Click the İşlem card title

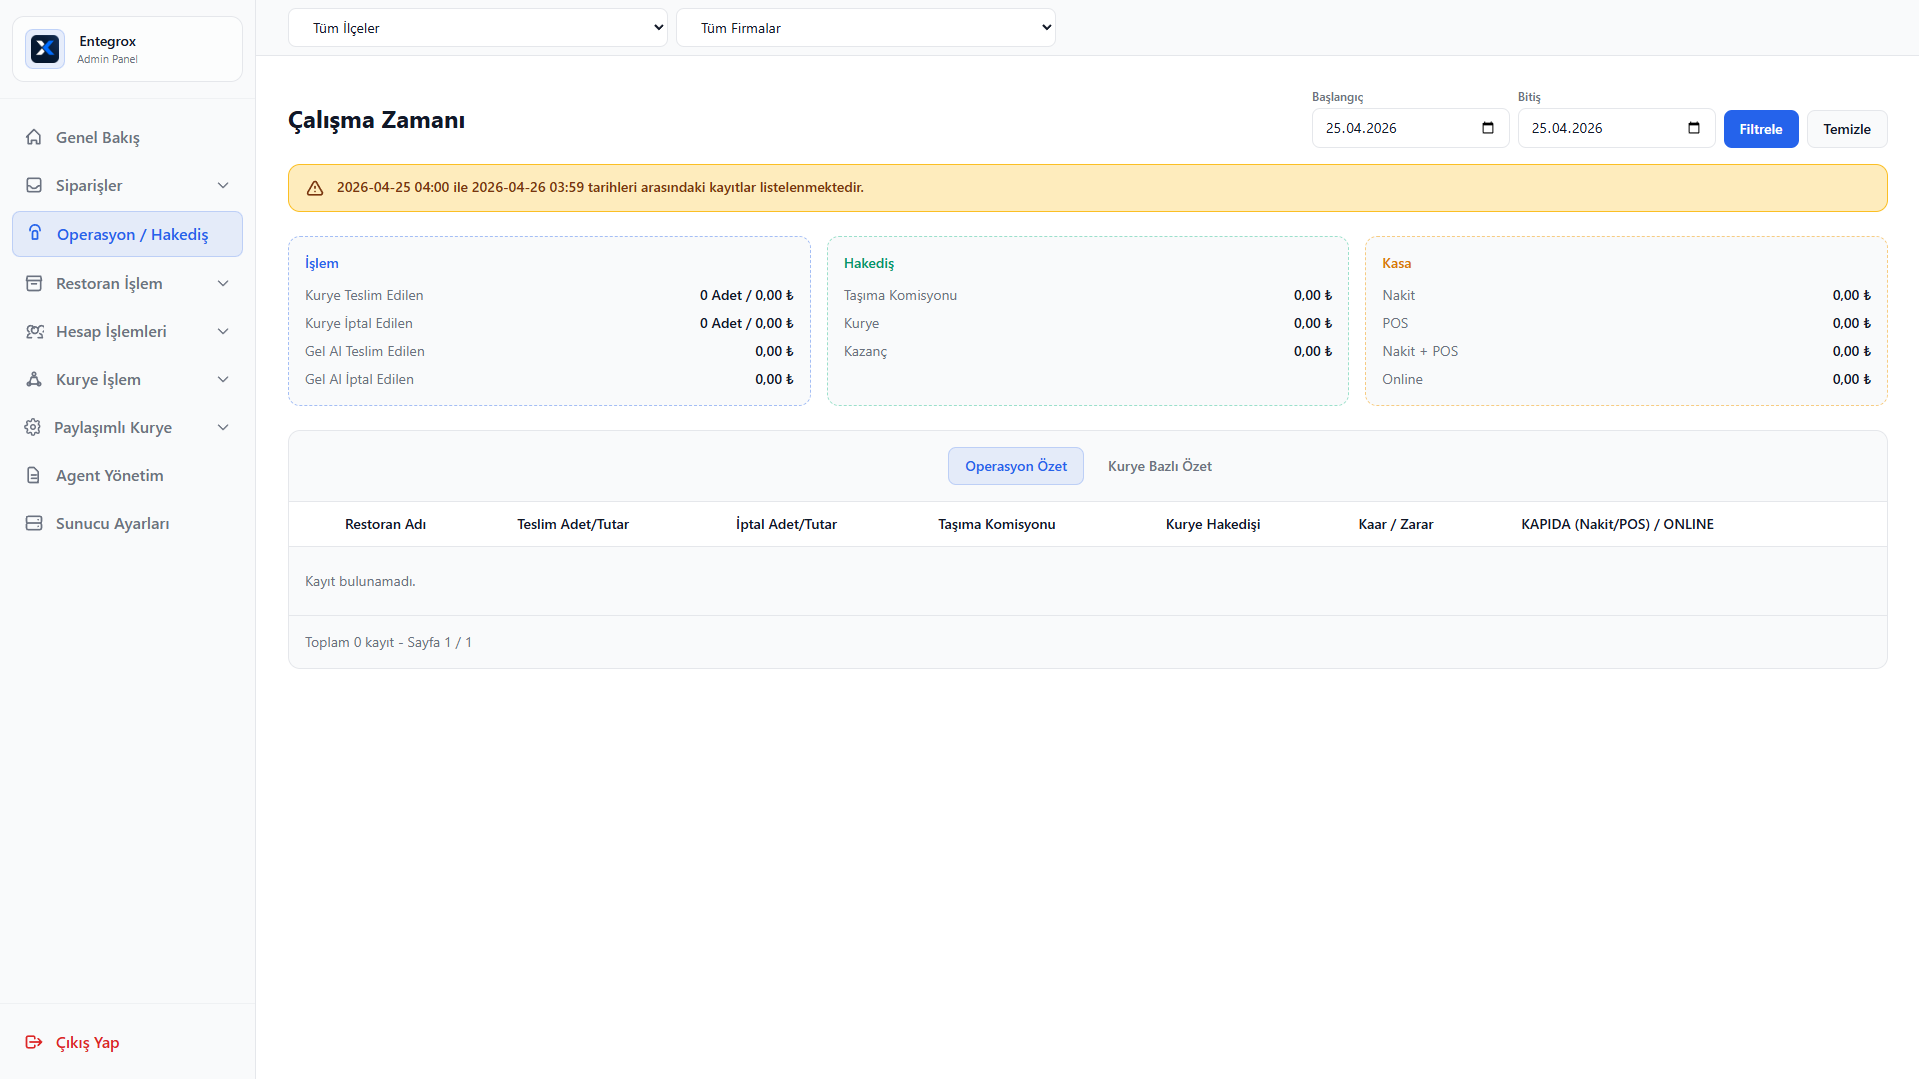[x=322, y=263]
